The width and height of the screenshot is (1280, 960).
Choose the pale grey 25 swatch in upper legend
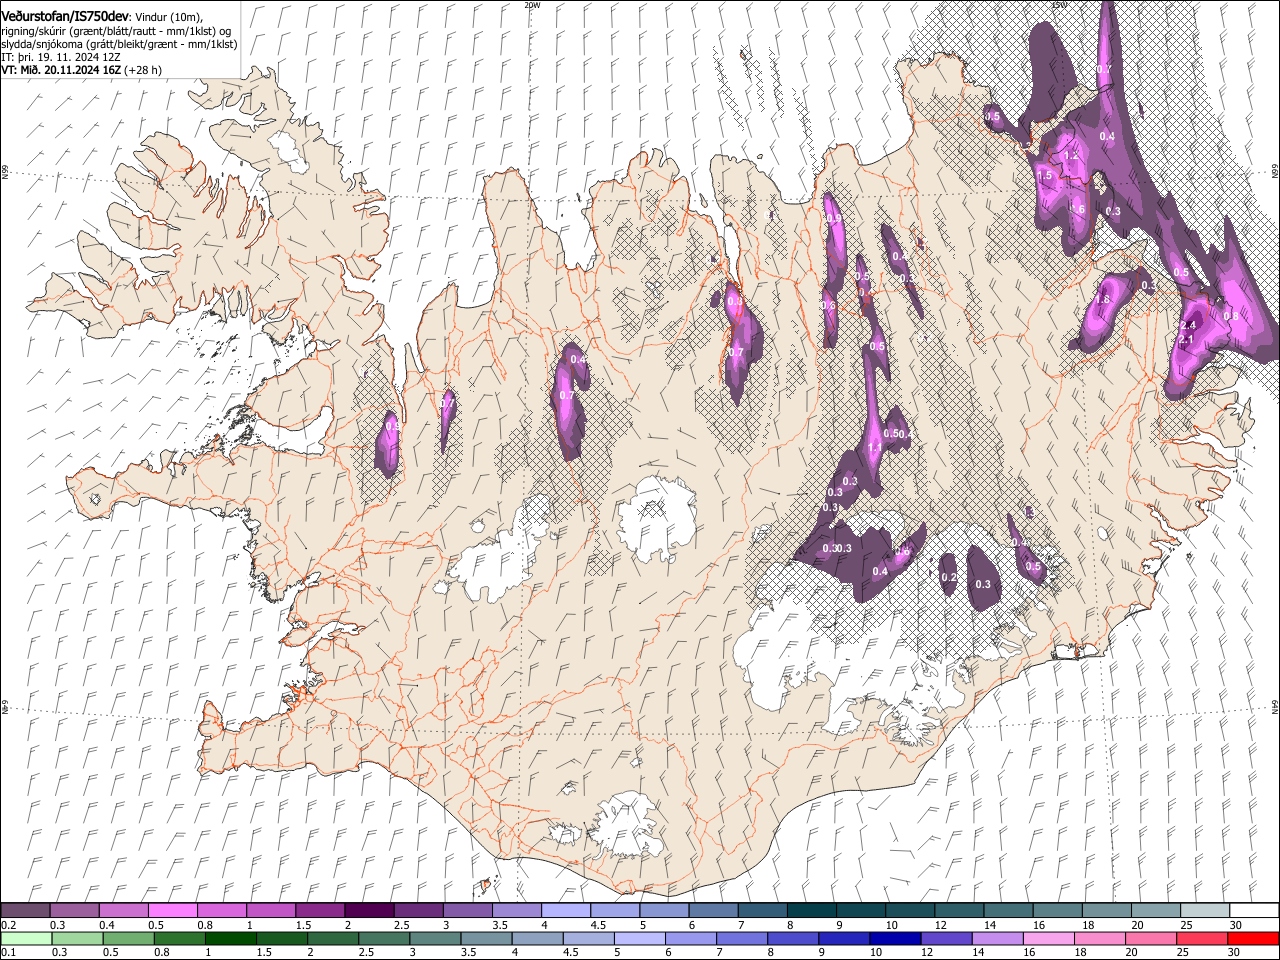click(1204, 910)
